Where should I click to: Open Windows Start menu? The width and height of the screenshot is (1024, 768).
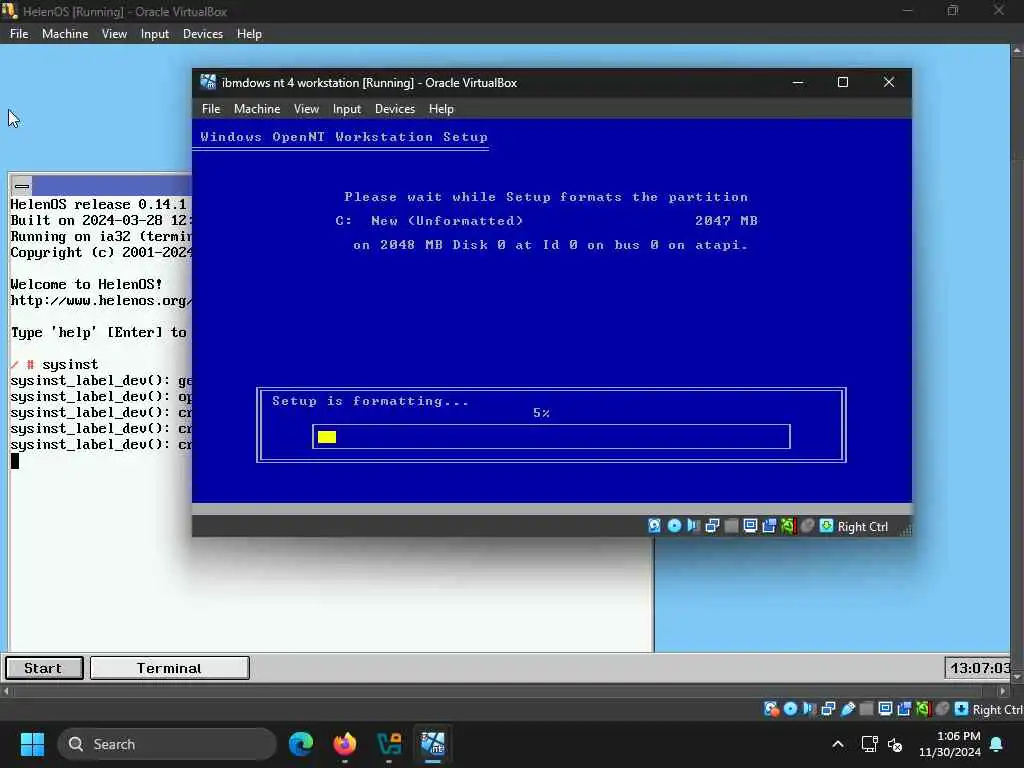tap(32, 744)
